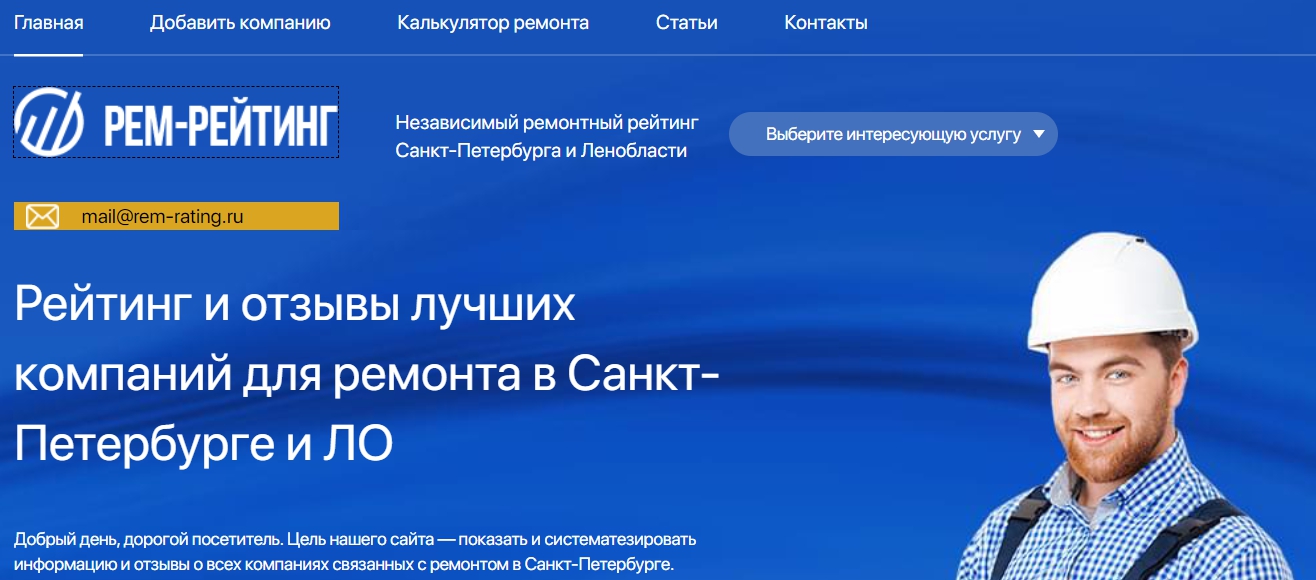Click the Независимый ремонтный рейтинг tagline text
Viewport: 1316px width, 580px height.
(547, 137)
